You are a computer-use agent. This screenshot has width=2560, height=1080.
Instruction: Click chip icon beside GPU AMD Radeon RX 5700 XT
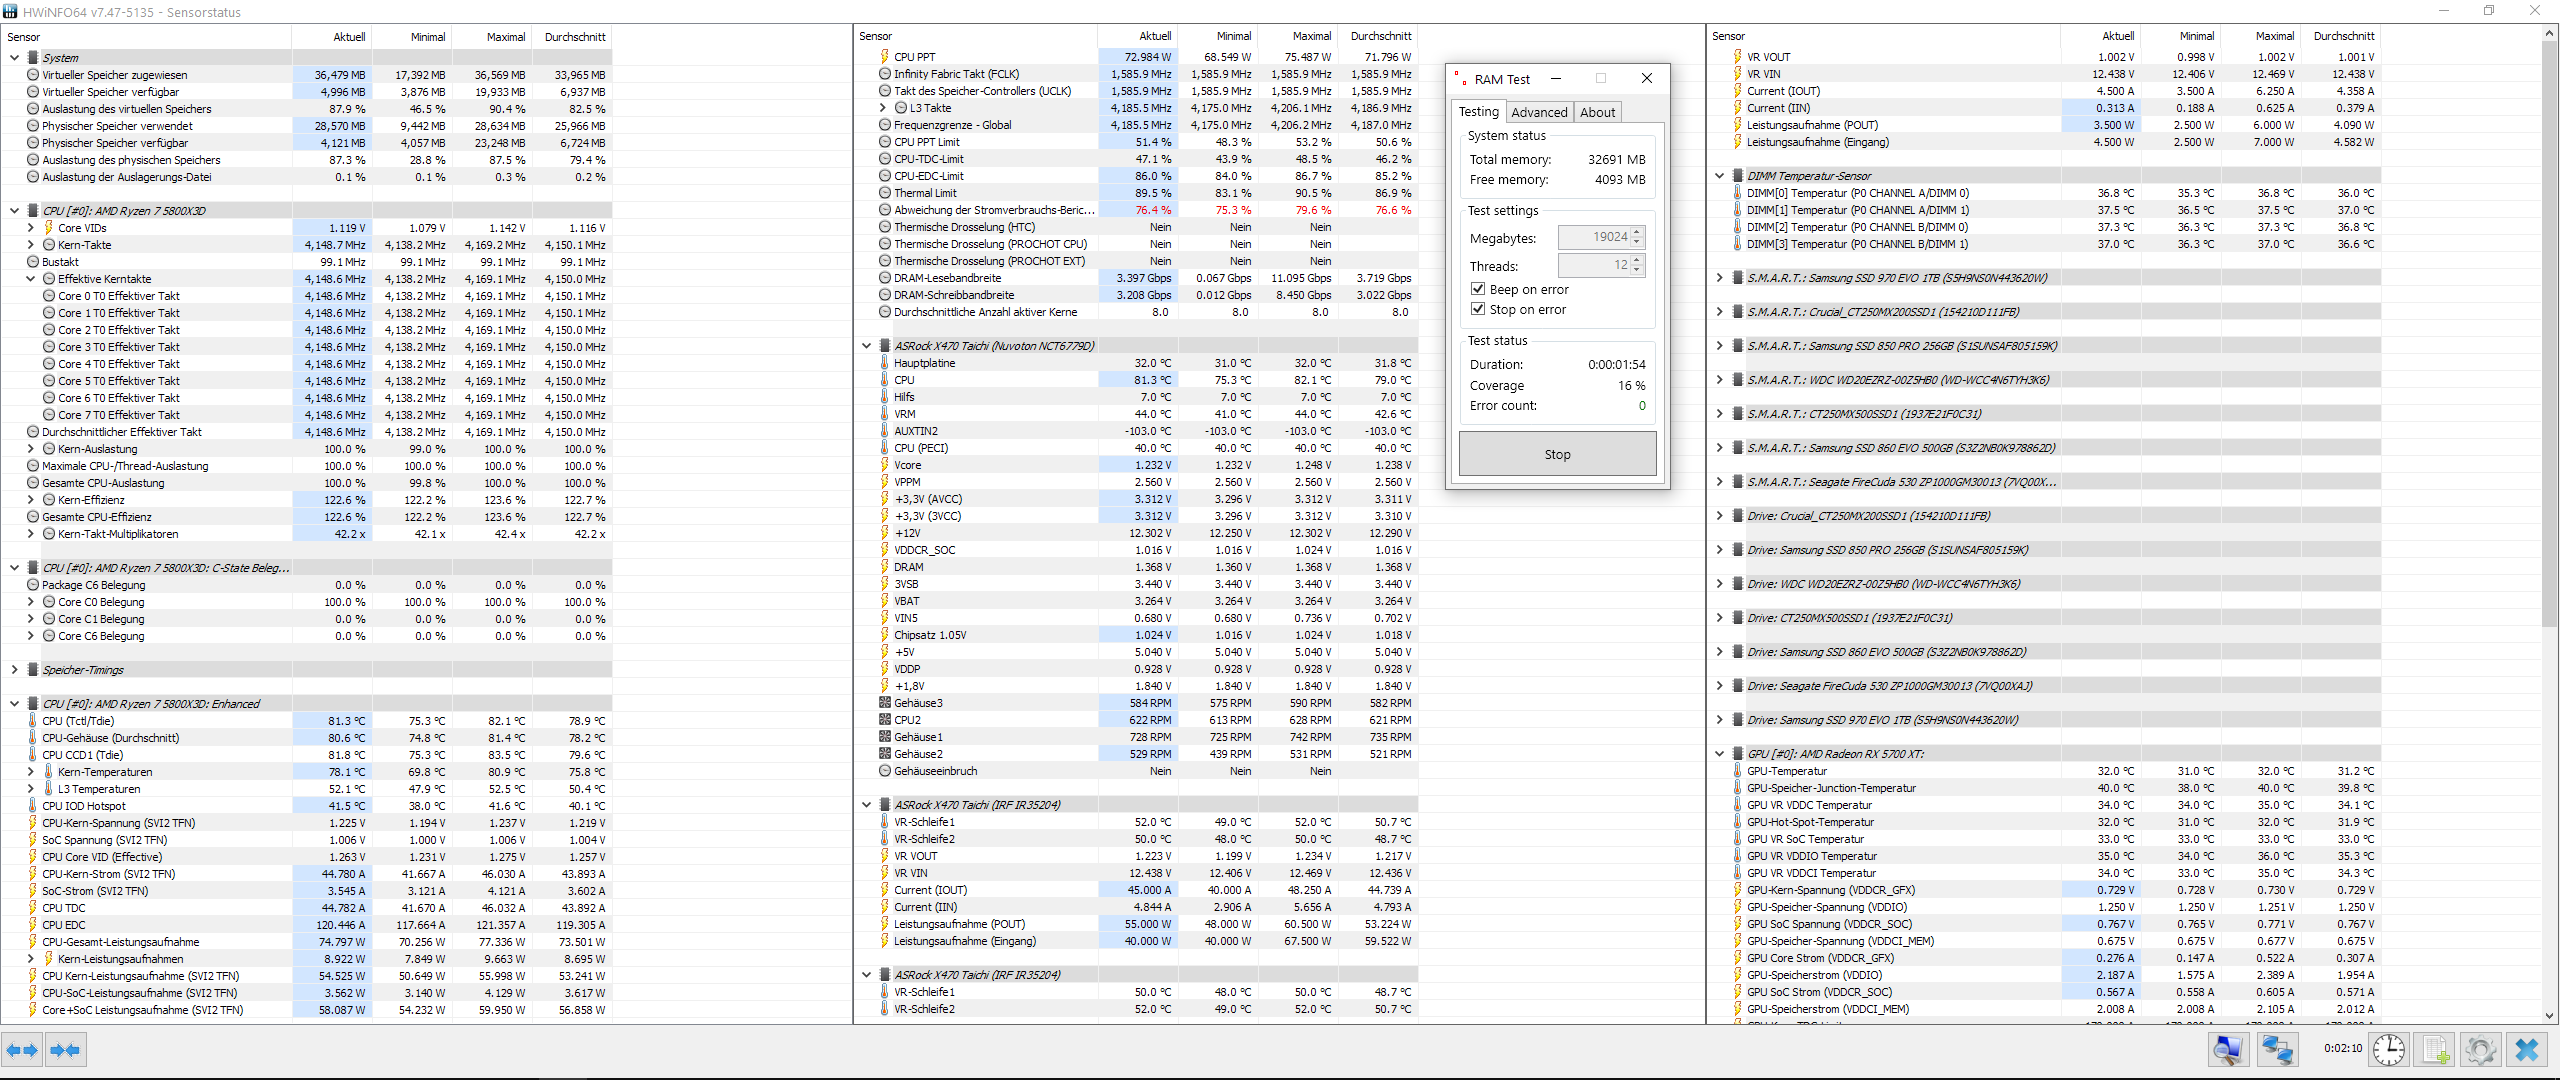click(x=1737, y=753)
